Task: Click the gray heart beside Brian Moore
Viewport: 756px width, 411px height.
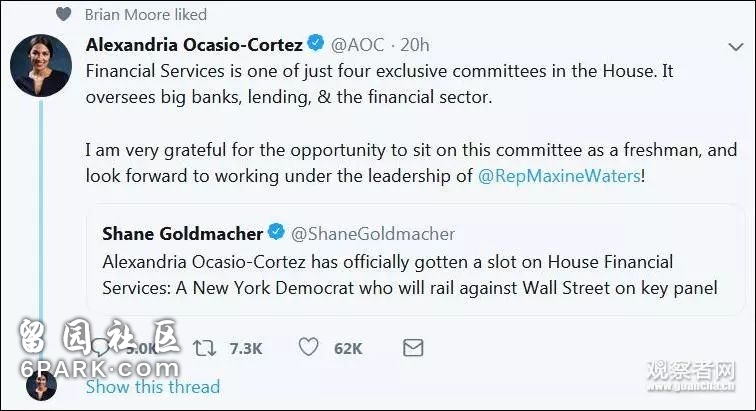Action: tap(64, 14)
